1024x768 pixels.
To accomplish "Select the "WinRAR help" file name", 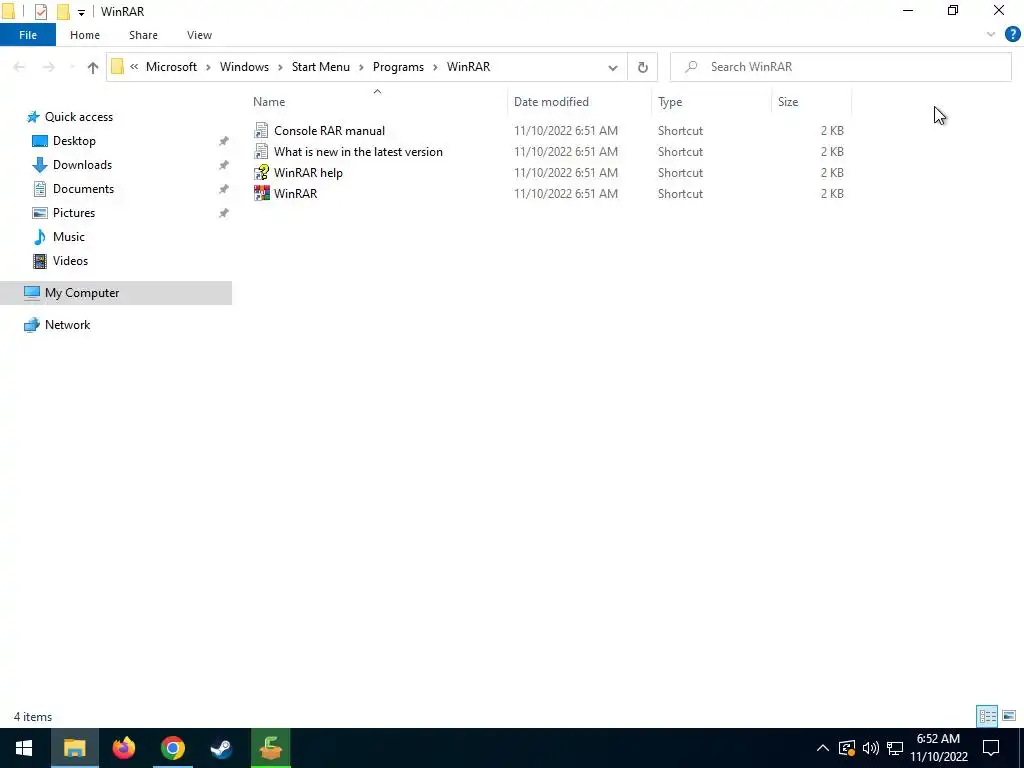I will click(x=308, y=172).
